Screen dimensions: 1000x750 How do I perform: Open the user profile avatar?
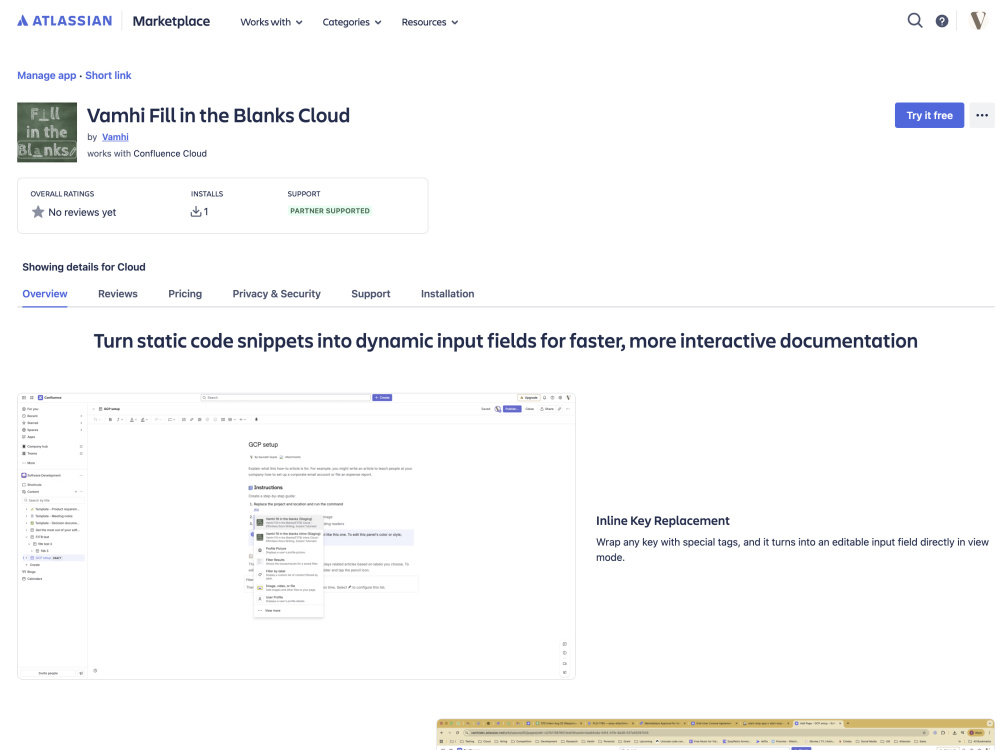click(978, 21)
